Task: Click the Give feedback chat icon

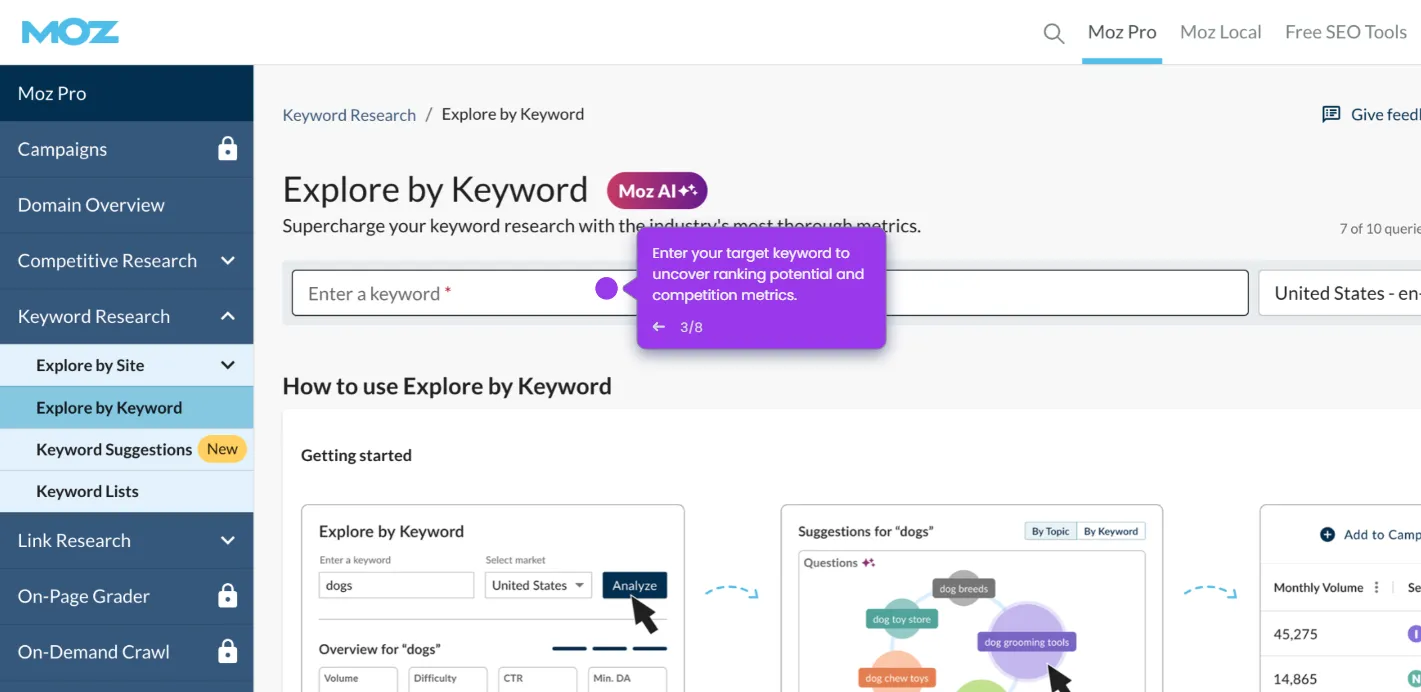Action: pos(1331,114)
